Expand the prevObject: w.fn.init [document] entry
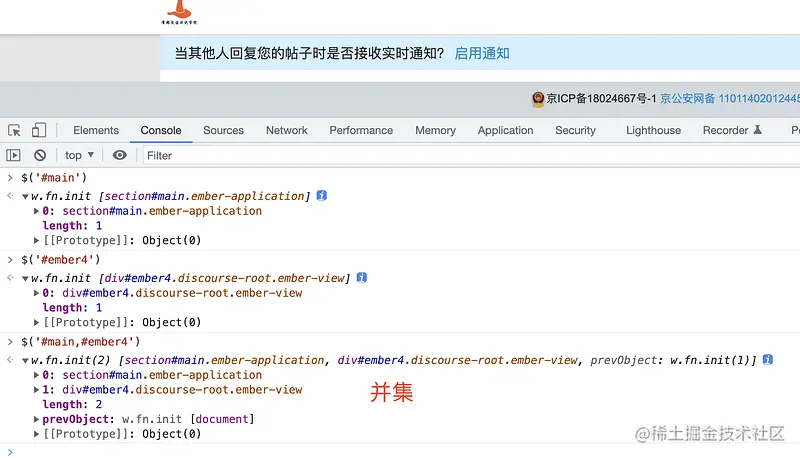The height and width of the screenshot is (458, 800). click(x=36, y=419)
